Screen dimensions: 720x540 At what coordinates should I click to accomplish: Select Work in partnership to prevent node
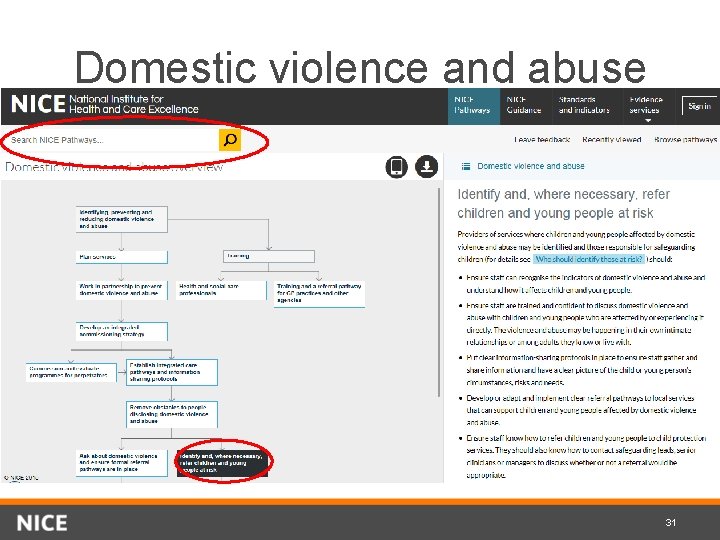122,290
